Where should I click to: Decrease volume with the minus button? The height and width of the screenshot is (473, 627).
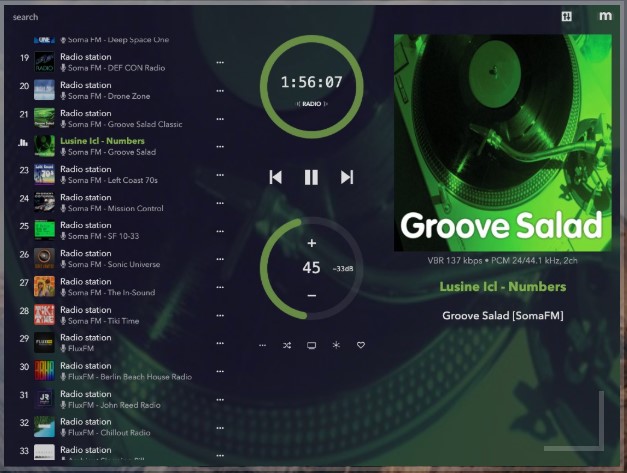(311, 295)
